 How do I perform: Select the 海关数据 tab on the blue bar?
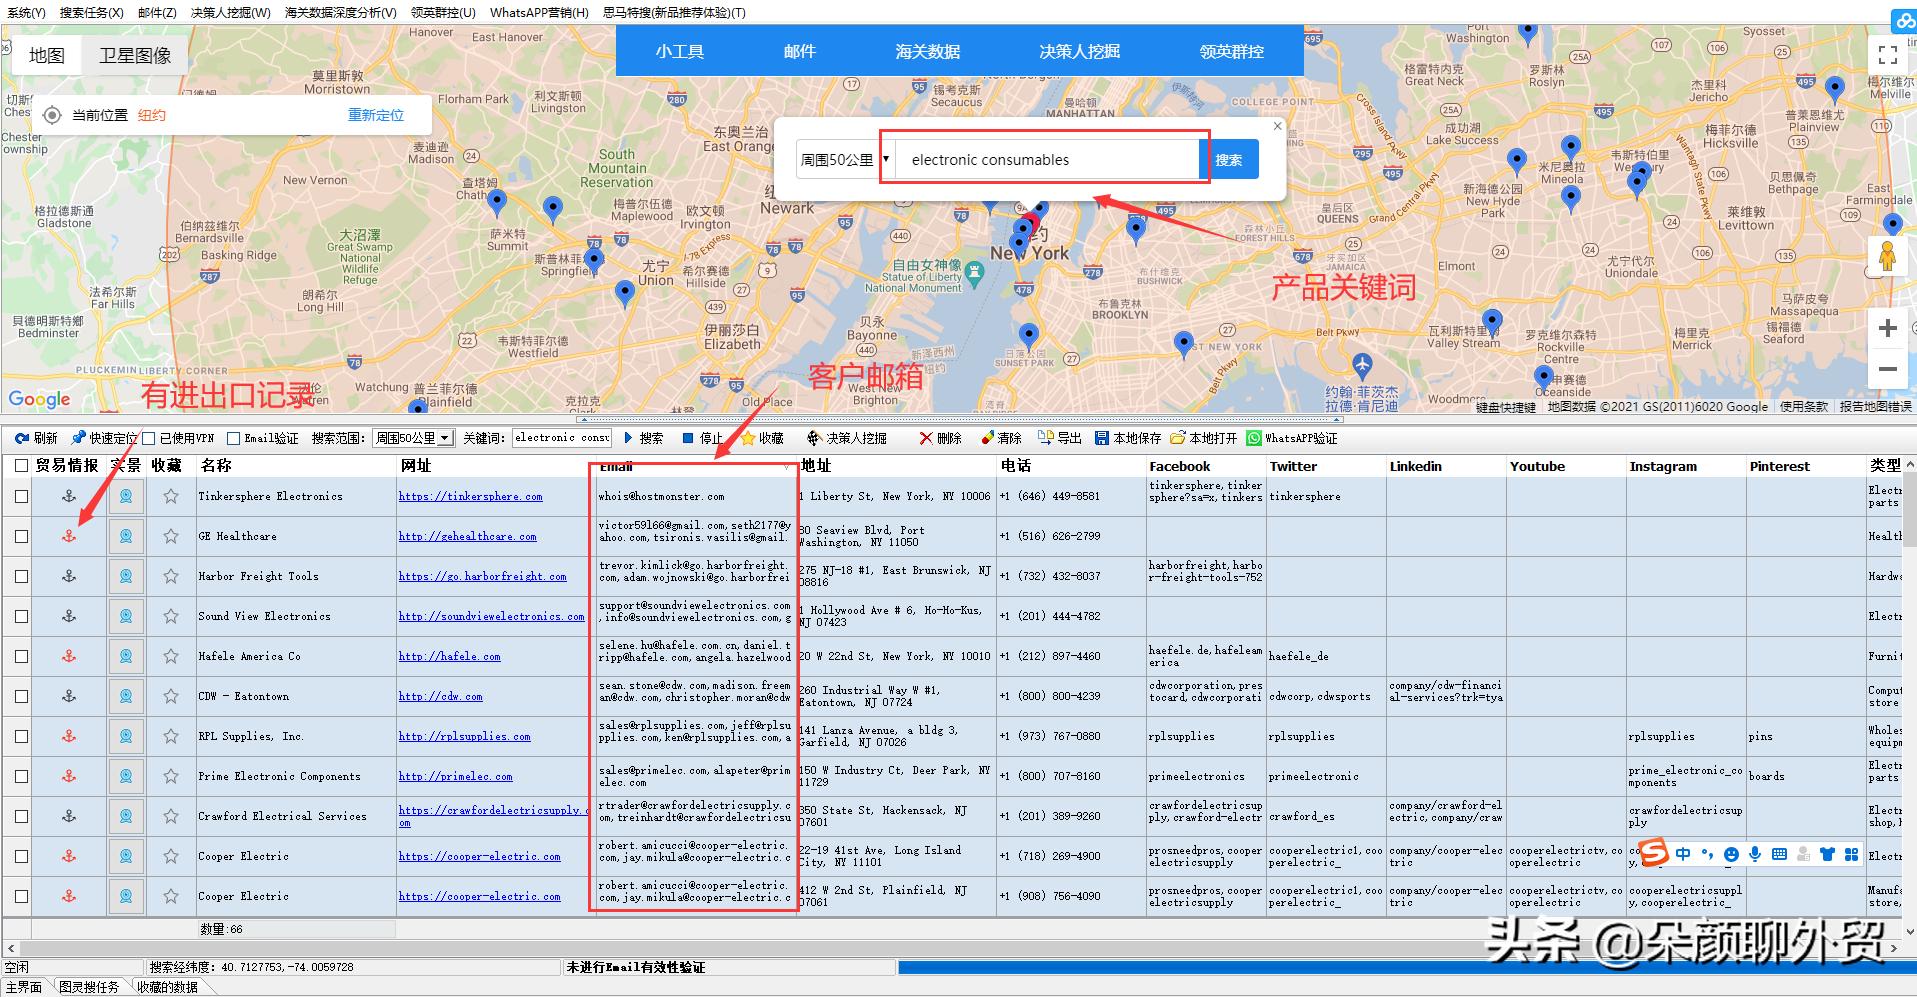[928, 51]
